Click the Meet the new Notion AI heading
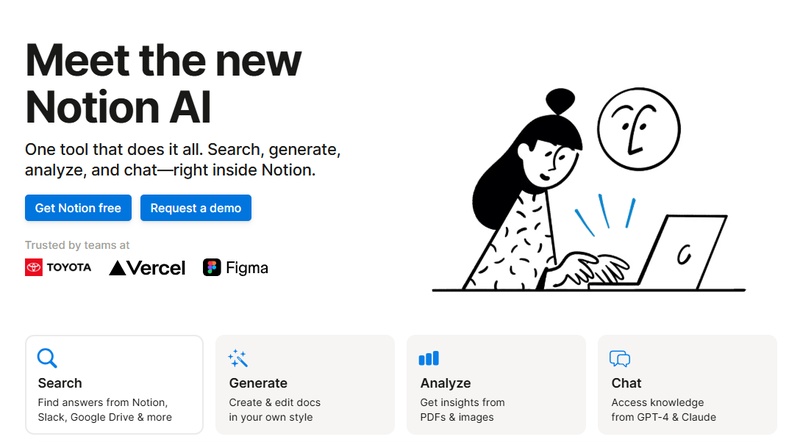The image size is (800, 442). pyautogui.click(x=163, y=82)
